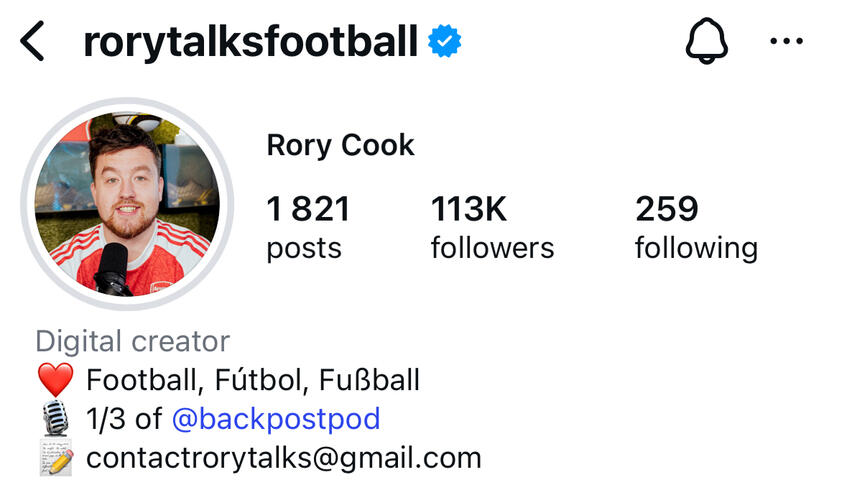Image resolution: width=847 pixels, height=480 pixels.
Task: Open notification bell settings
Action: [x=706, y=42]
